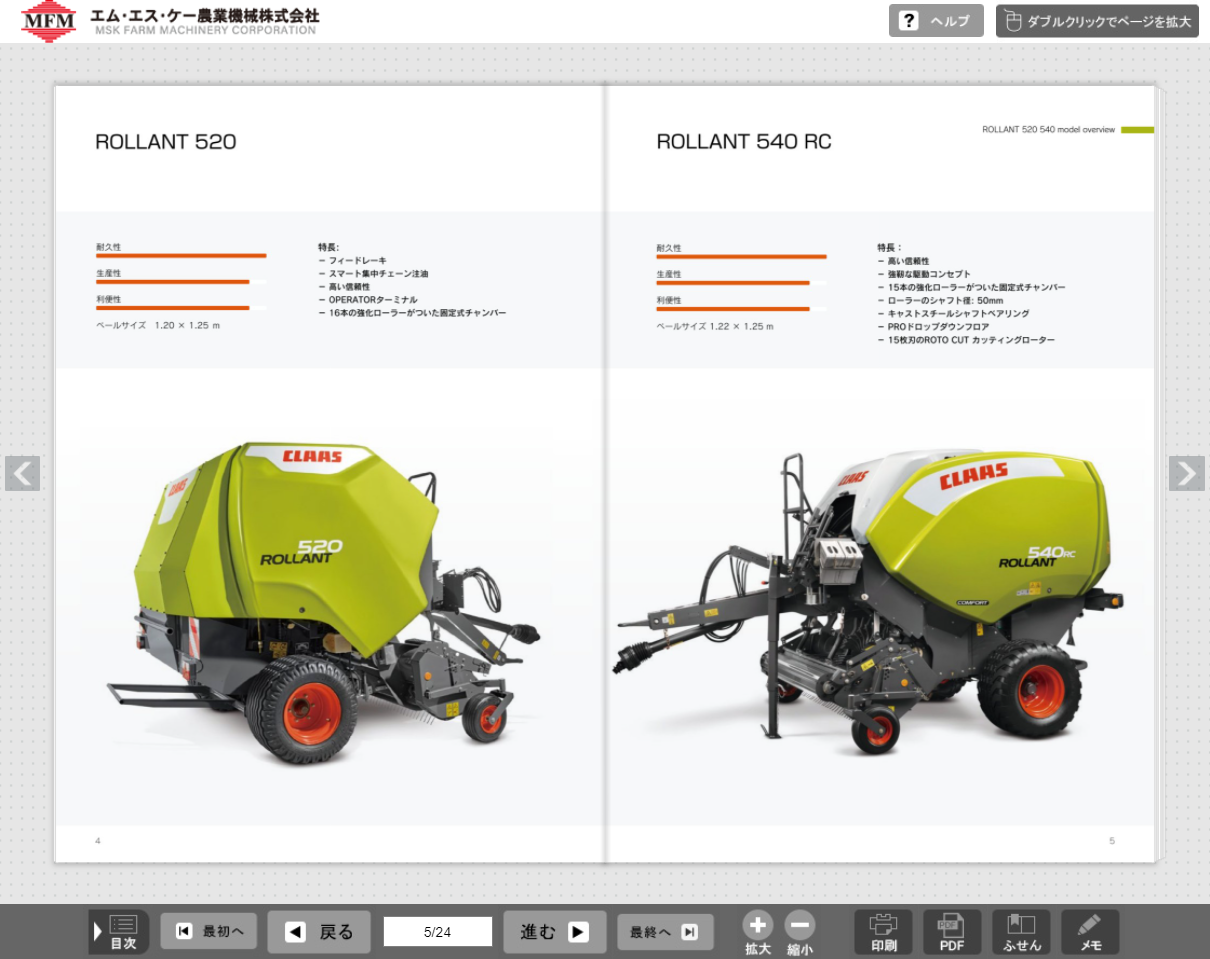This screenshot has width=1210, height=959.
Task: Open the ヘルプ help button
Action: [936, 21]
